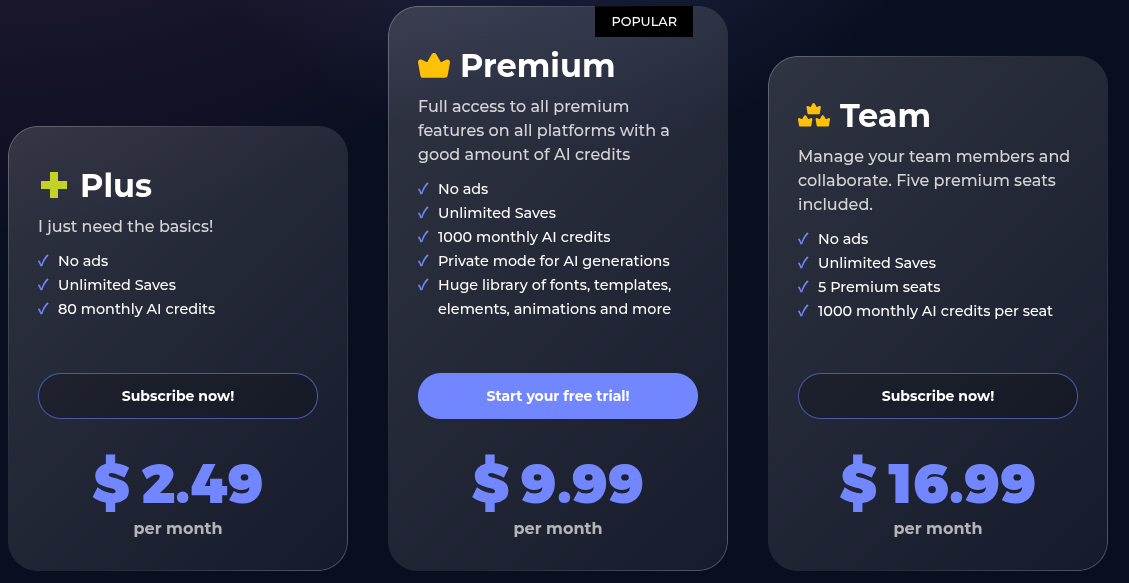This screenshot has width=1129, height=583.
Task: Click the checkmark beside Huge library of fonts
Action: 422,284
